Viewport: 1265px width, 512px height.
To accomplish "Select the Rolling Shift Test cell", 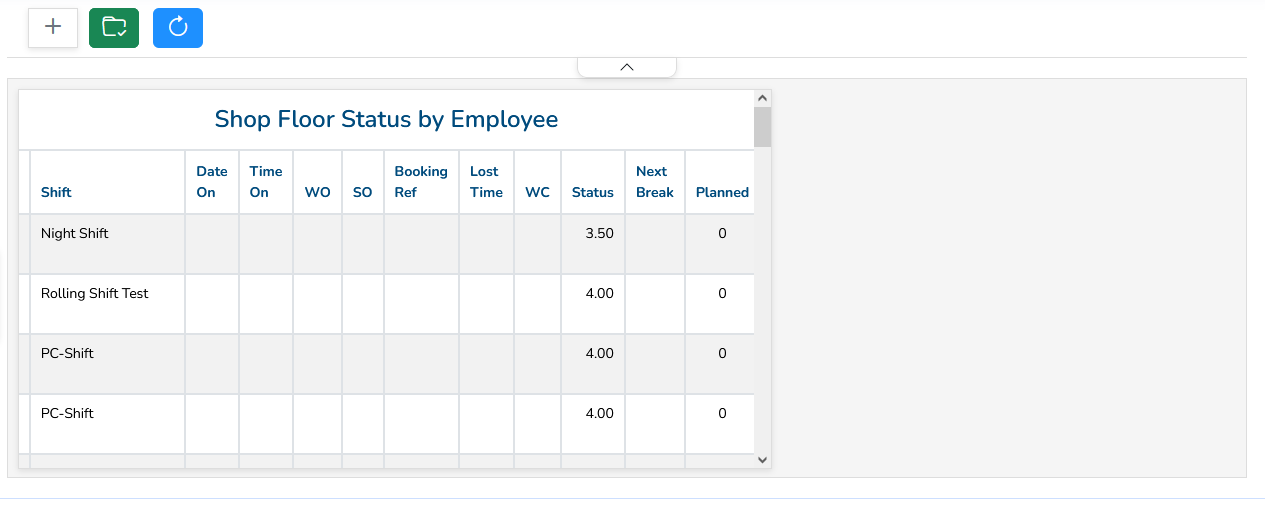I will point(95,293).
